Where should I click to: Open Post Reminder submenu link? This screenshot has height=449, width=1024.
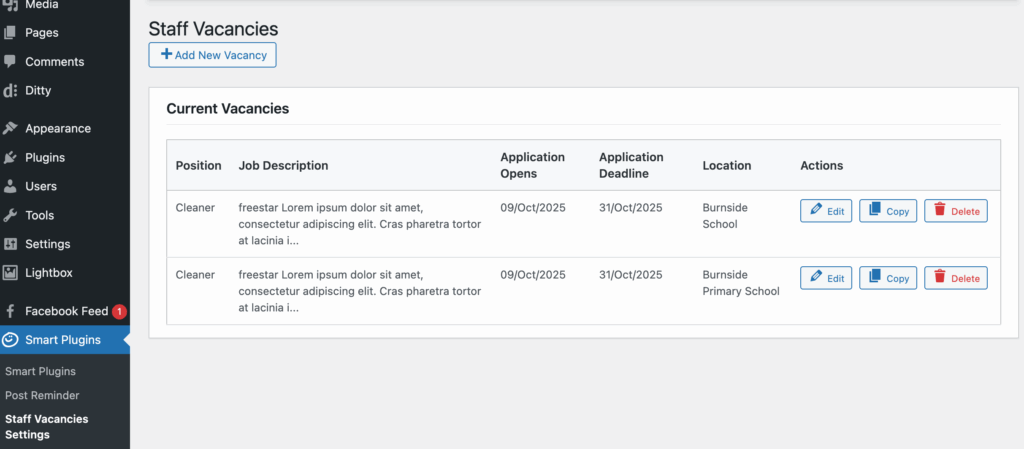pos(42,396)
